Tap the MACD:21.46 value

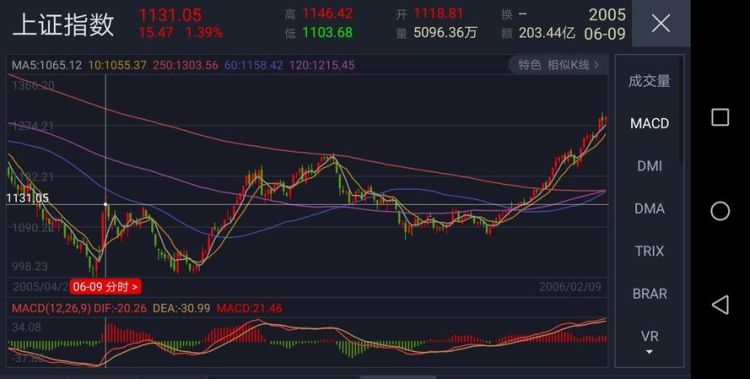pos(249,308)
